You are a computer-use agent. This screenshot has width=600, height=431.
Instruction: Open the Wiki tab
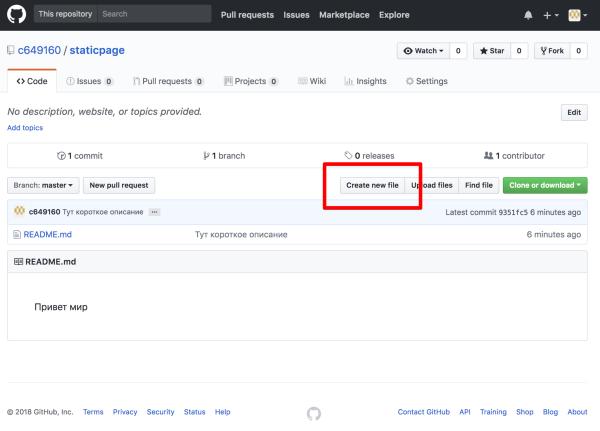312,81
